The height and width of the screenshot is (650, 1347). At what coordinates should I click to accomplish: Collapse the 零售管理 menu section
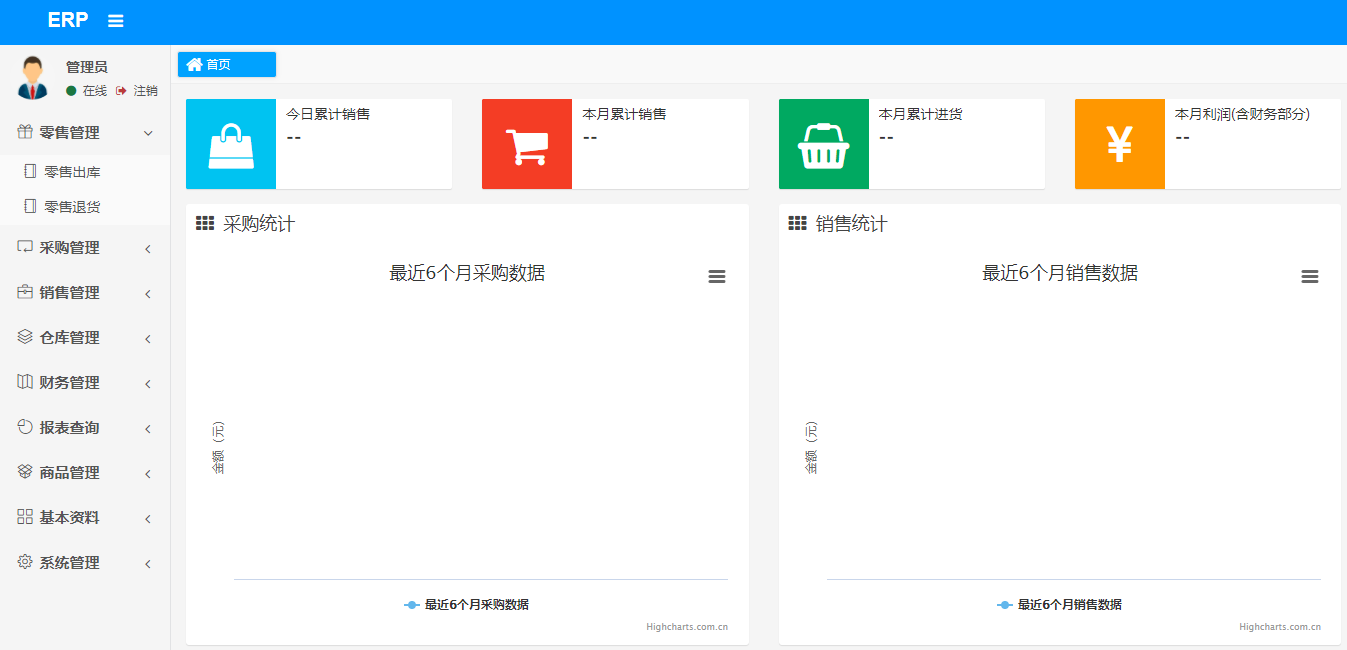(85, 133)
